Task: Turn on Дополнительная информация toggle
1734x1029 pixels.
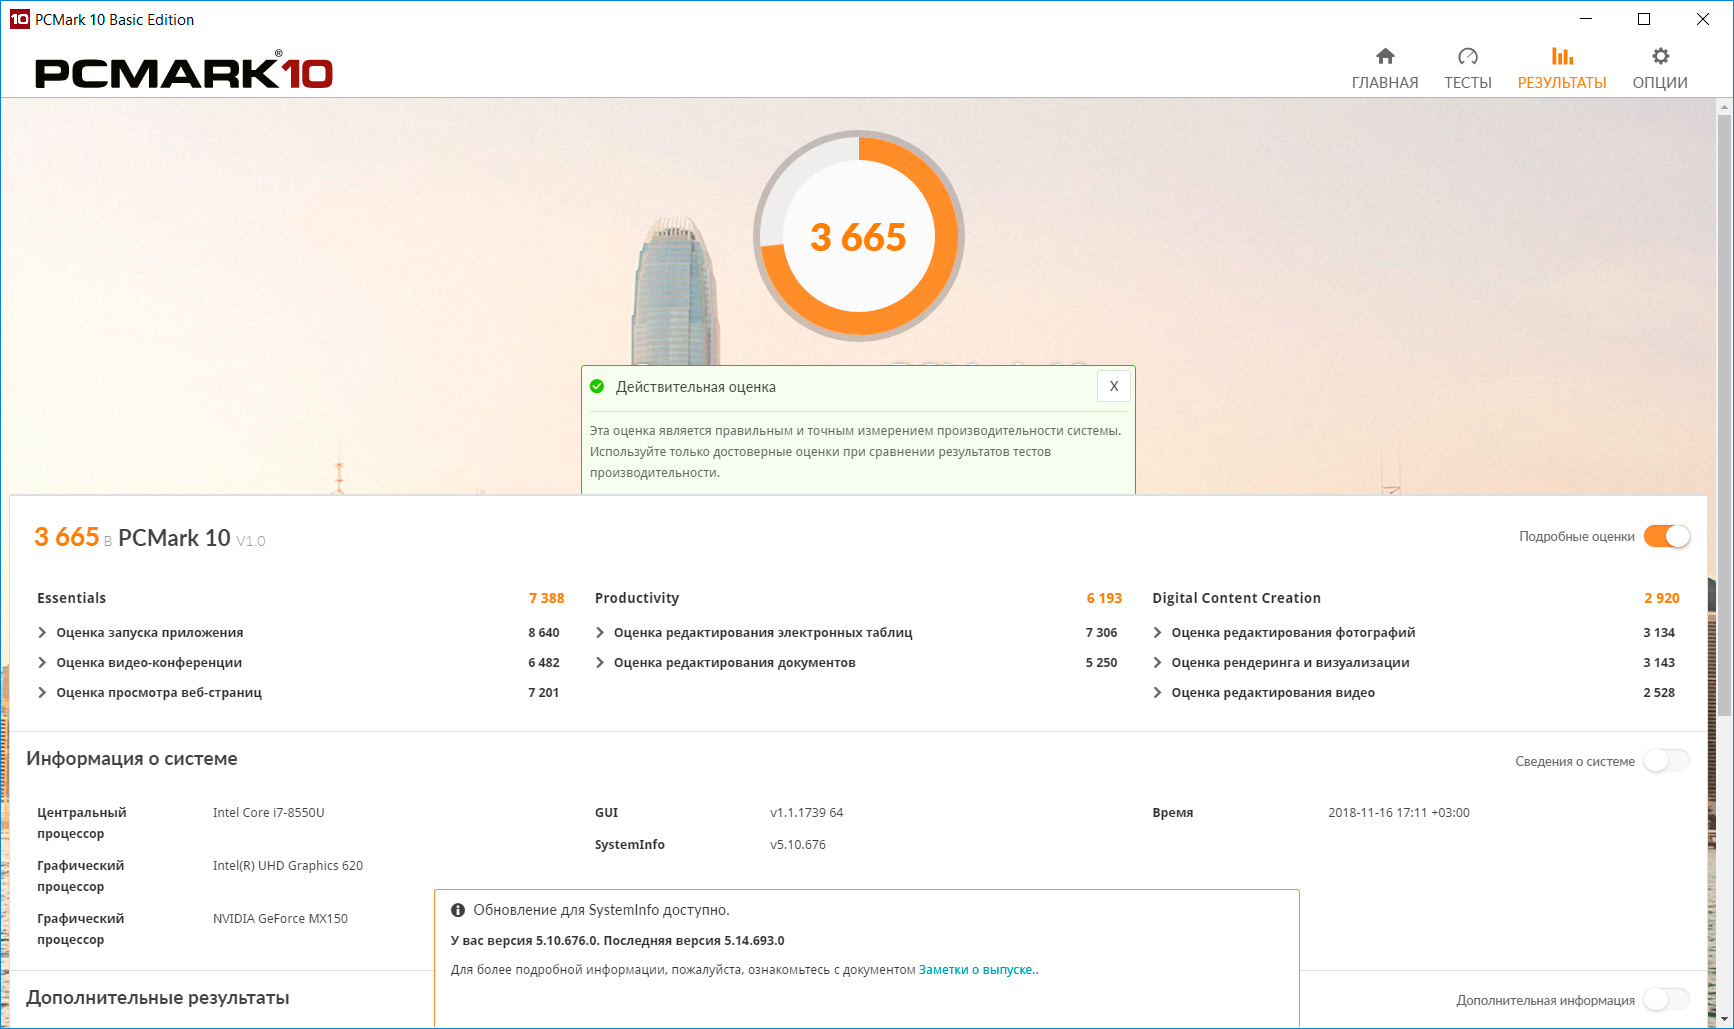Action: pyautogui.click(x=1666, y=1000)
